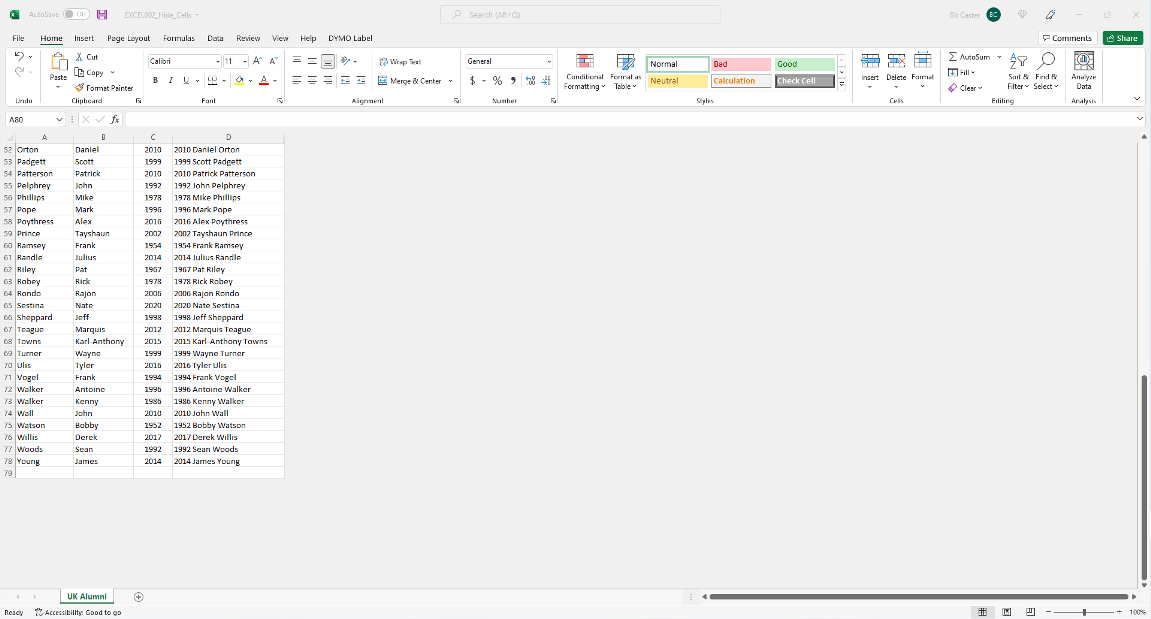This screenshot has height=619, width=1151.
Task: Collapse the ribbon with chevron
Action: coord(1137,98)
